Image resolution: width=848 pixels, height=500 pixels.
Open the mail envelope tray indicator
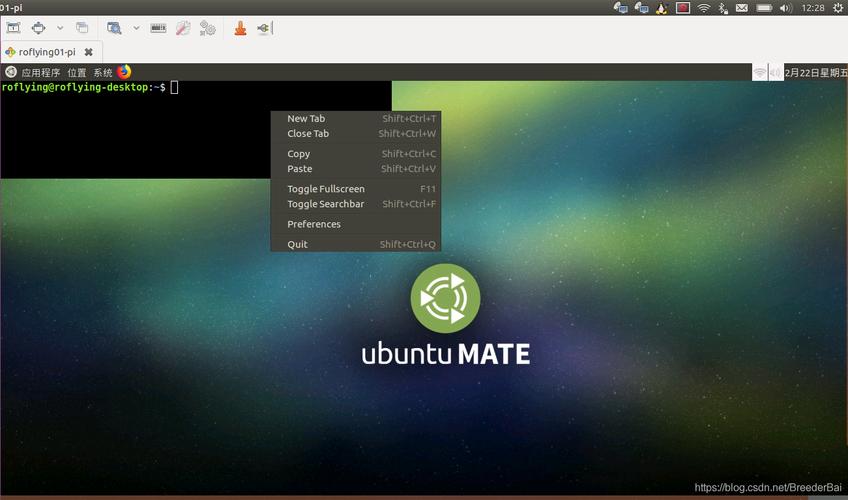[x=742, y=8]
